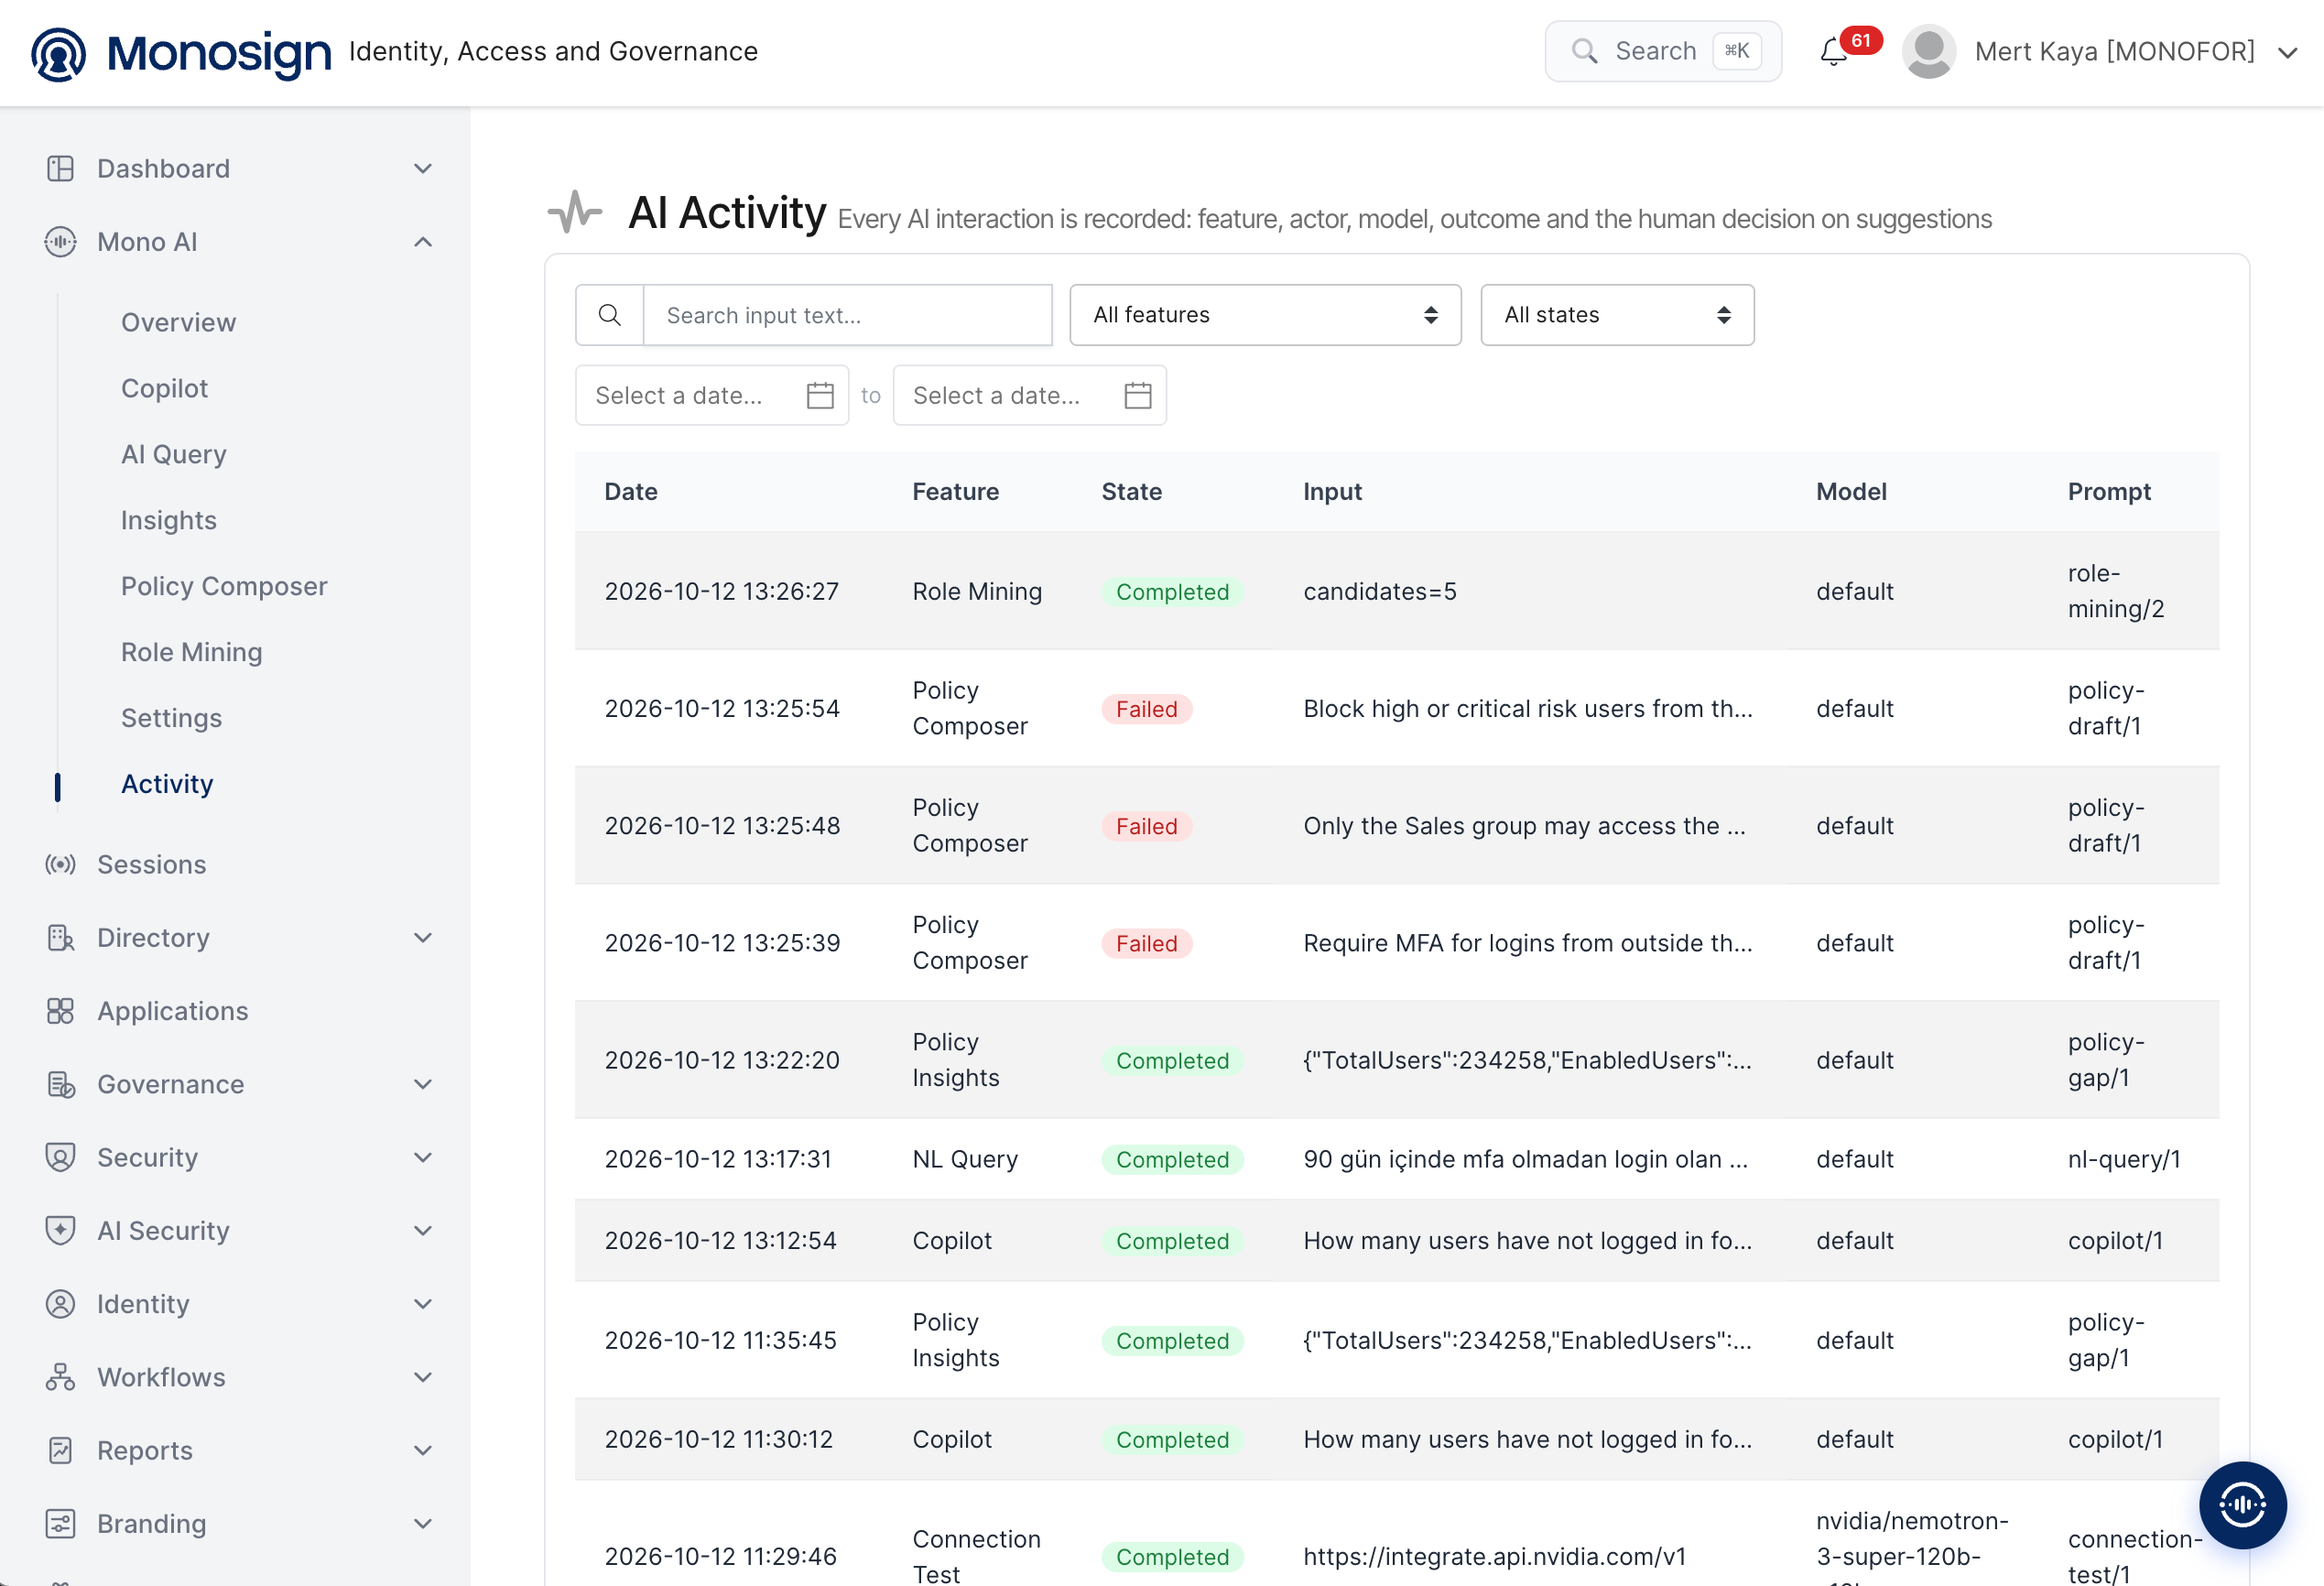Screen dimensions: 2324x1586
Task: Open Policy Composer in sidebar
Action: point(224,586)
